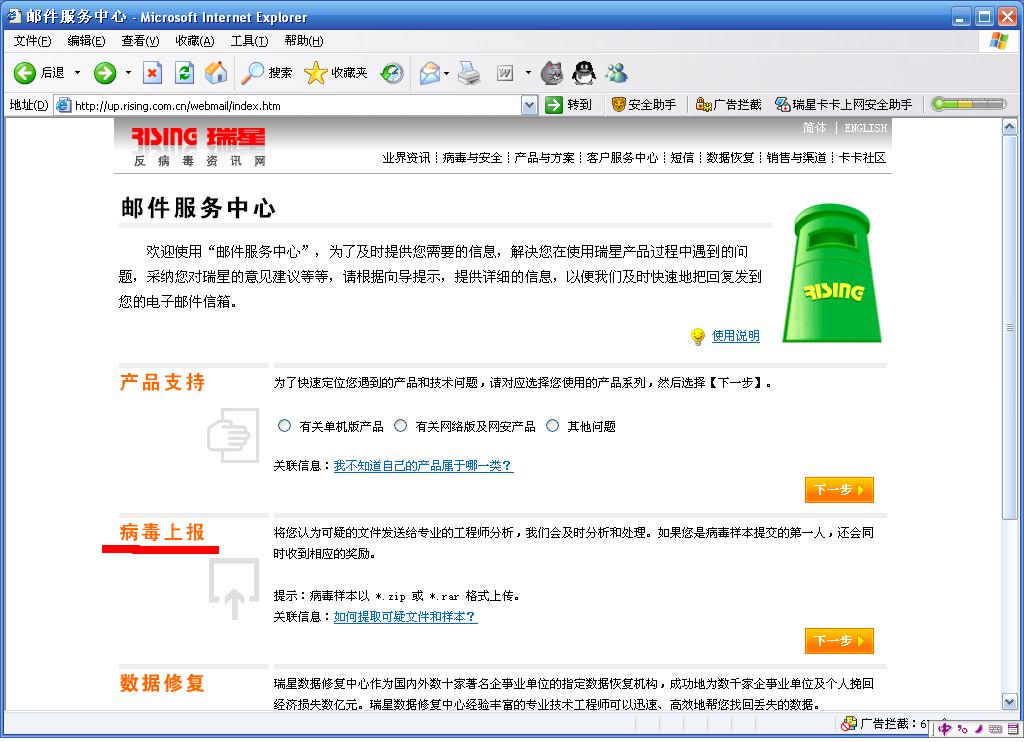Stop page loading with red X icon

click(x=152, y=73)
